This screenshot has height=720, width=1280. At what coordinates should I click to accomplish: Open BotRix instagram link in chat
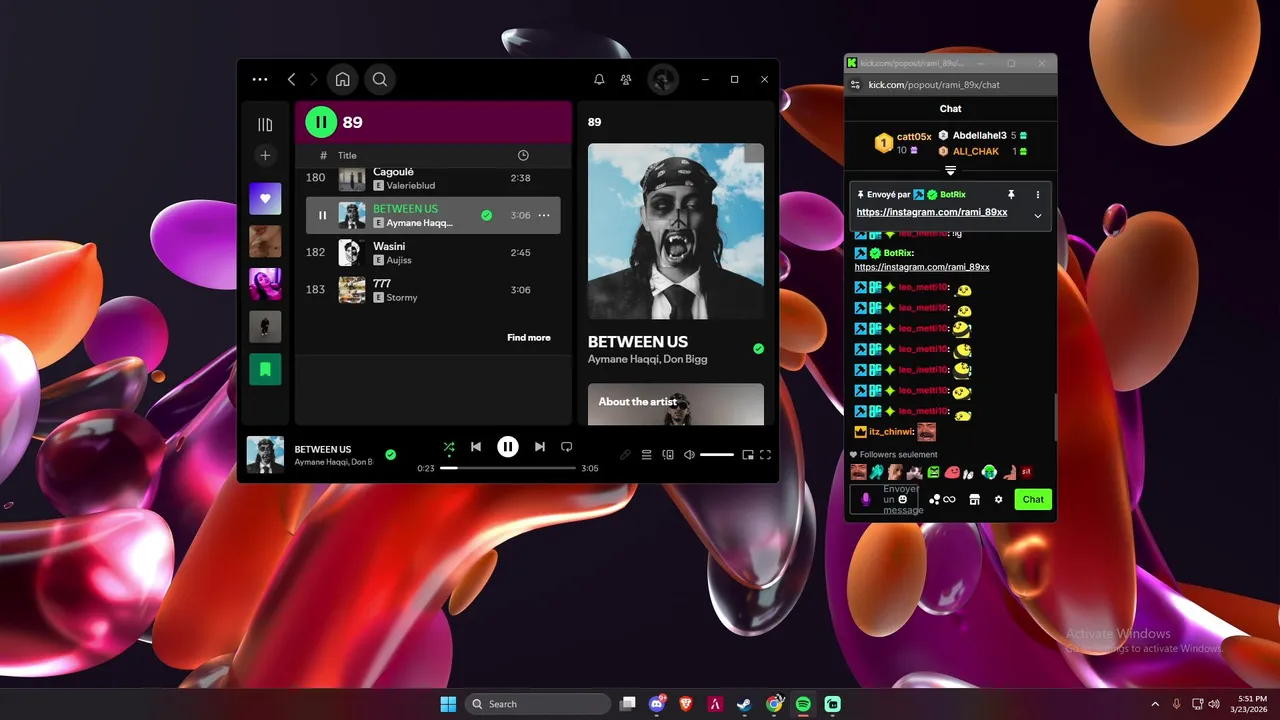tap(922, 267)
